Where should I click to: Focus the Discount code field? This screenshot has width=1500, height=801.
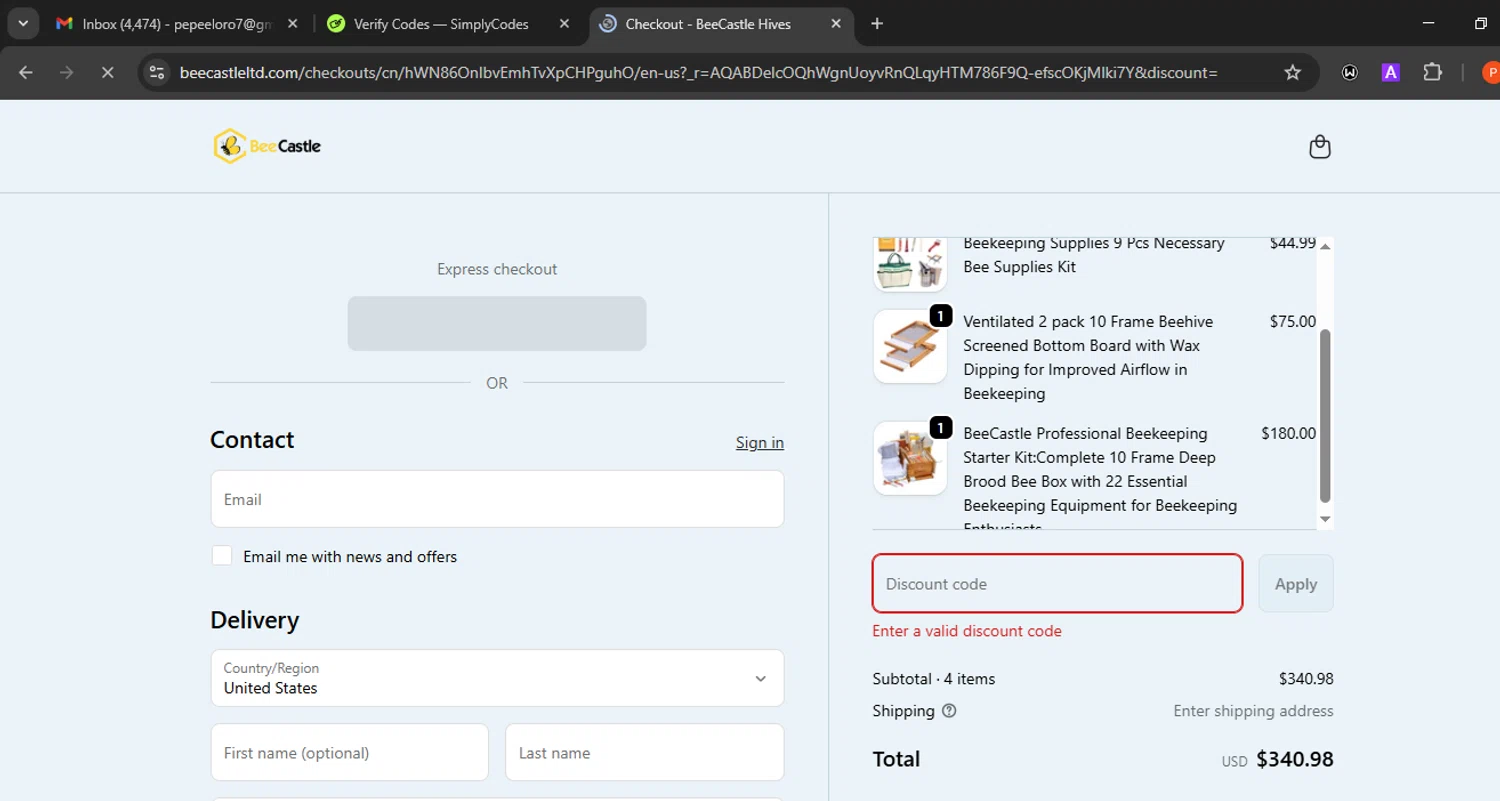point(1057,584)
